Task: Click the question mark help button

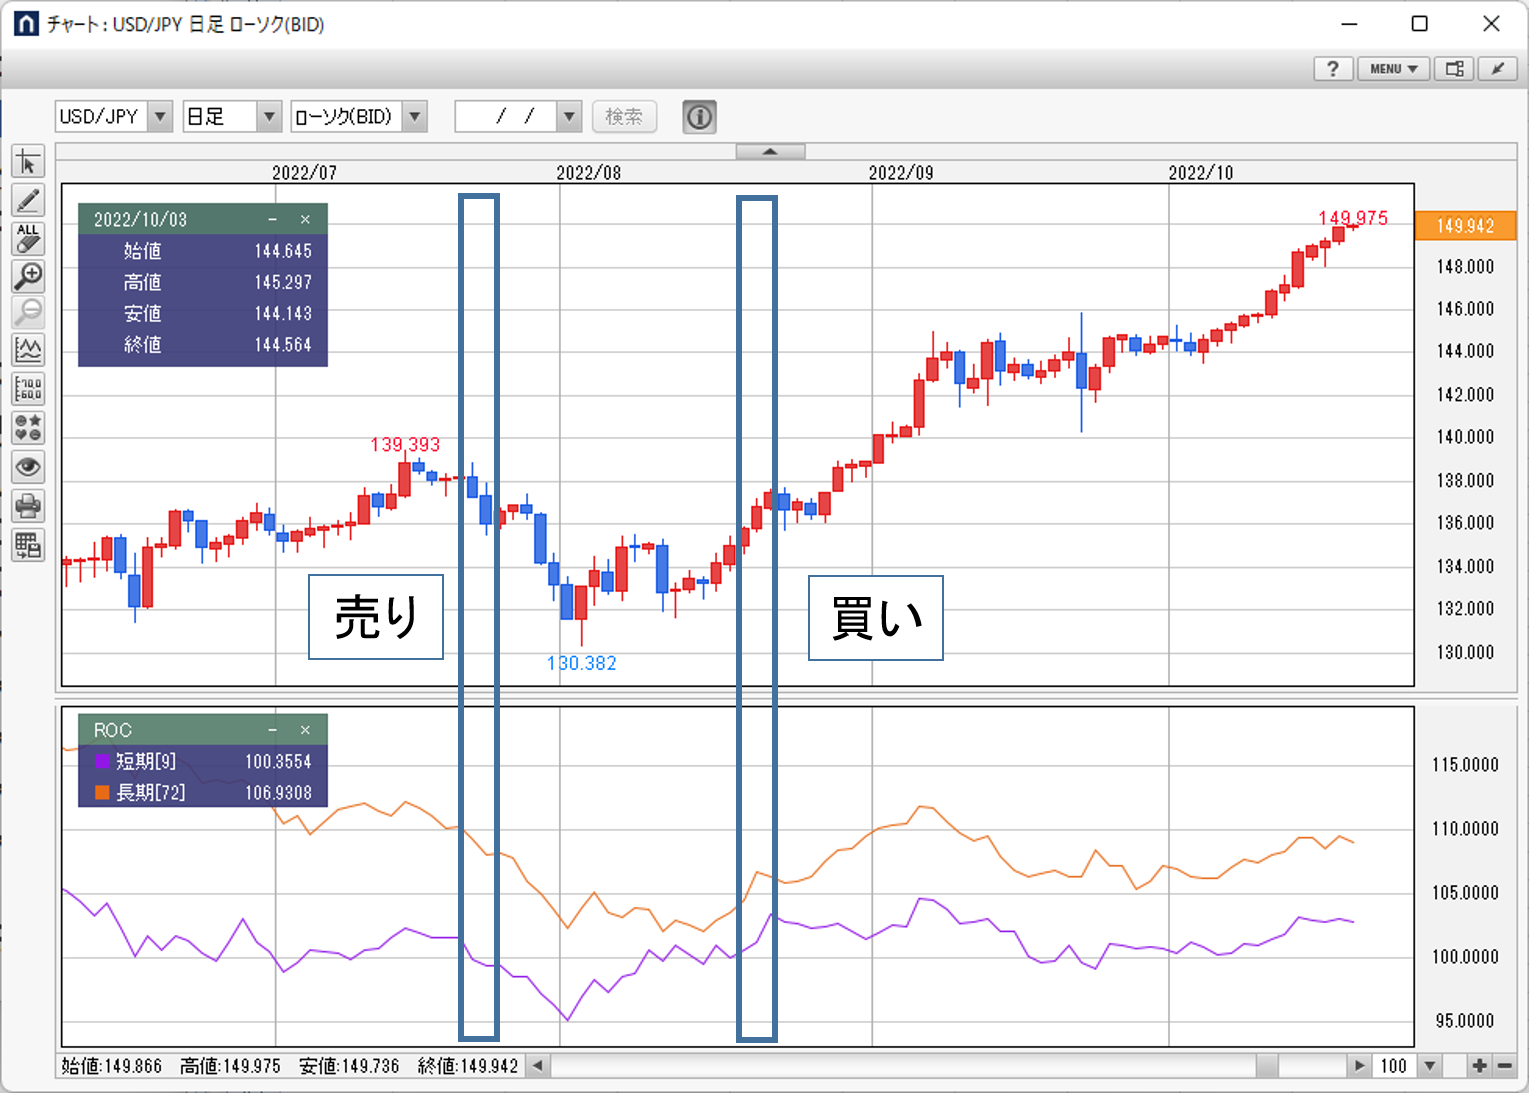Action: (1332, 69)
